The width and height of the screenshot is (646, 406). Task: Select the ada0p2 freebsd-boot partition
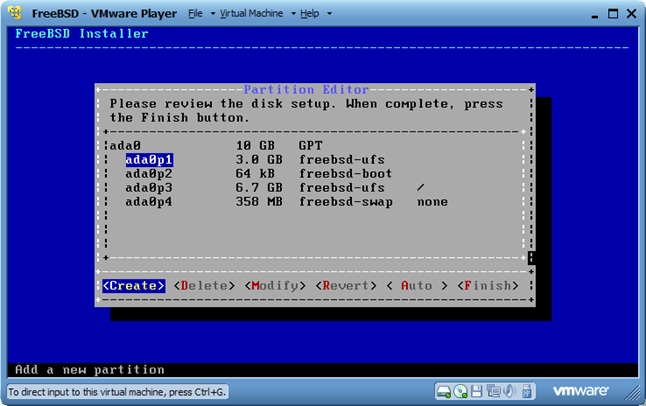[314, 174]
